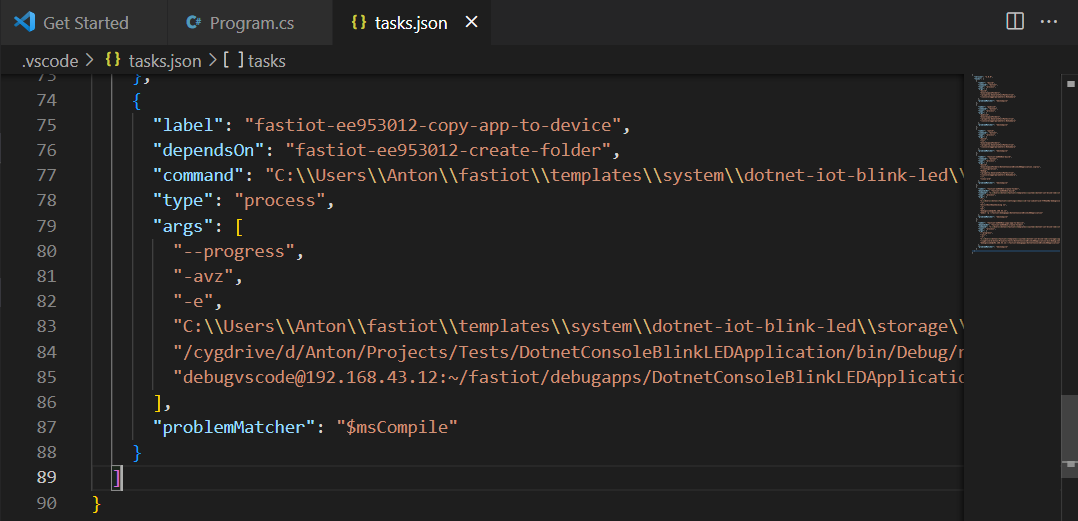Select the .vscode breadcrumb folder

click(x=50, y=61)
